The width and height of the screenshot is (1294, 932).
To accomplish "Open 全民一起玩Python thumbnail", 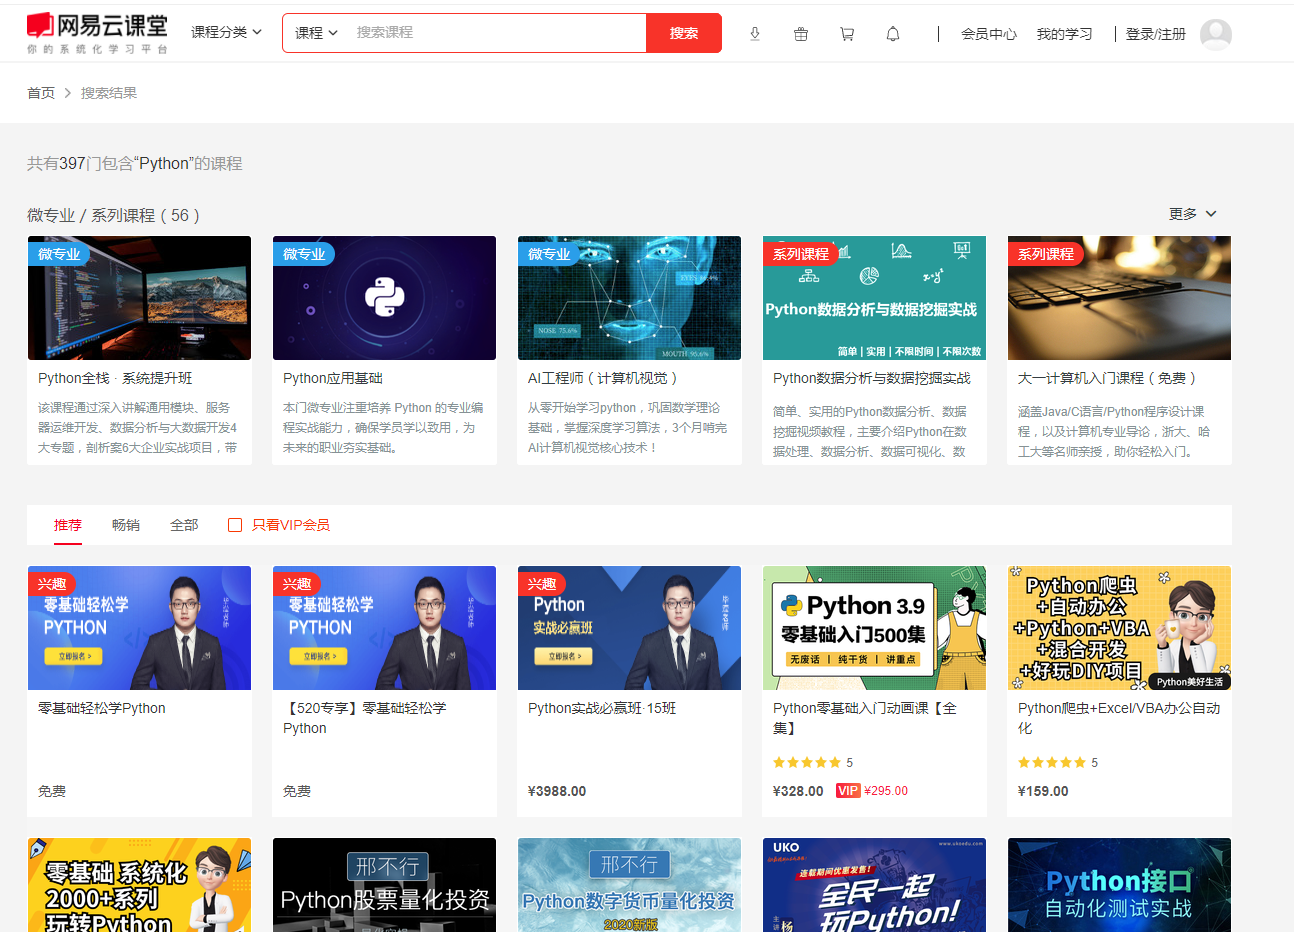I will (x=874, y=885).
